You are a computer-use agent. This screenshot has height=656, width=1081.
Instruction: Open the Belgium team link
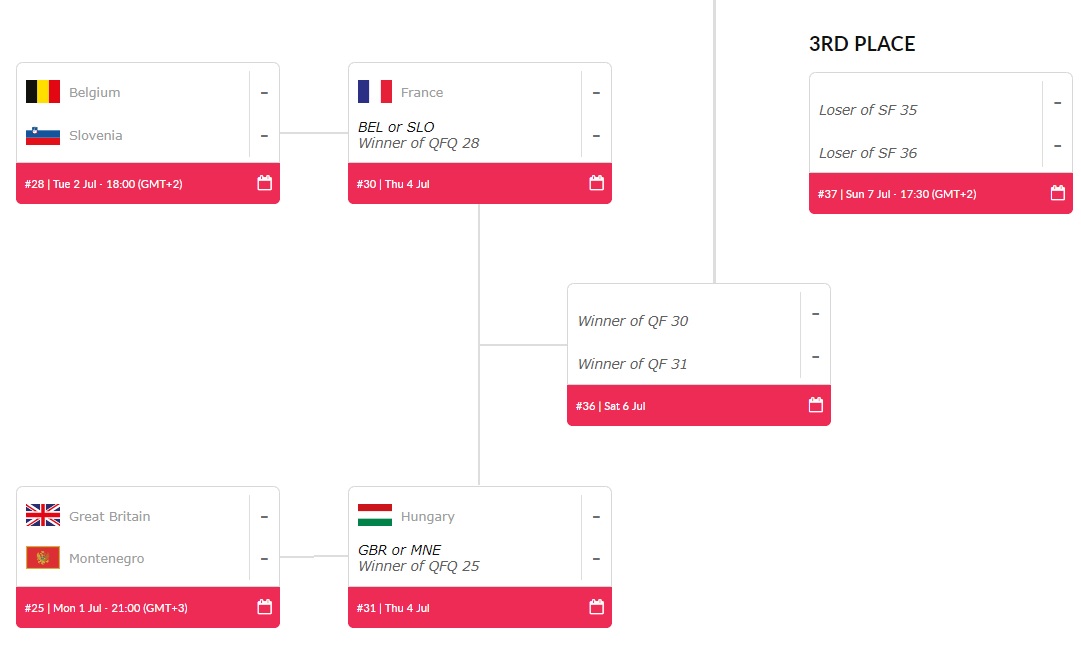pos(94,92)
